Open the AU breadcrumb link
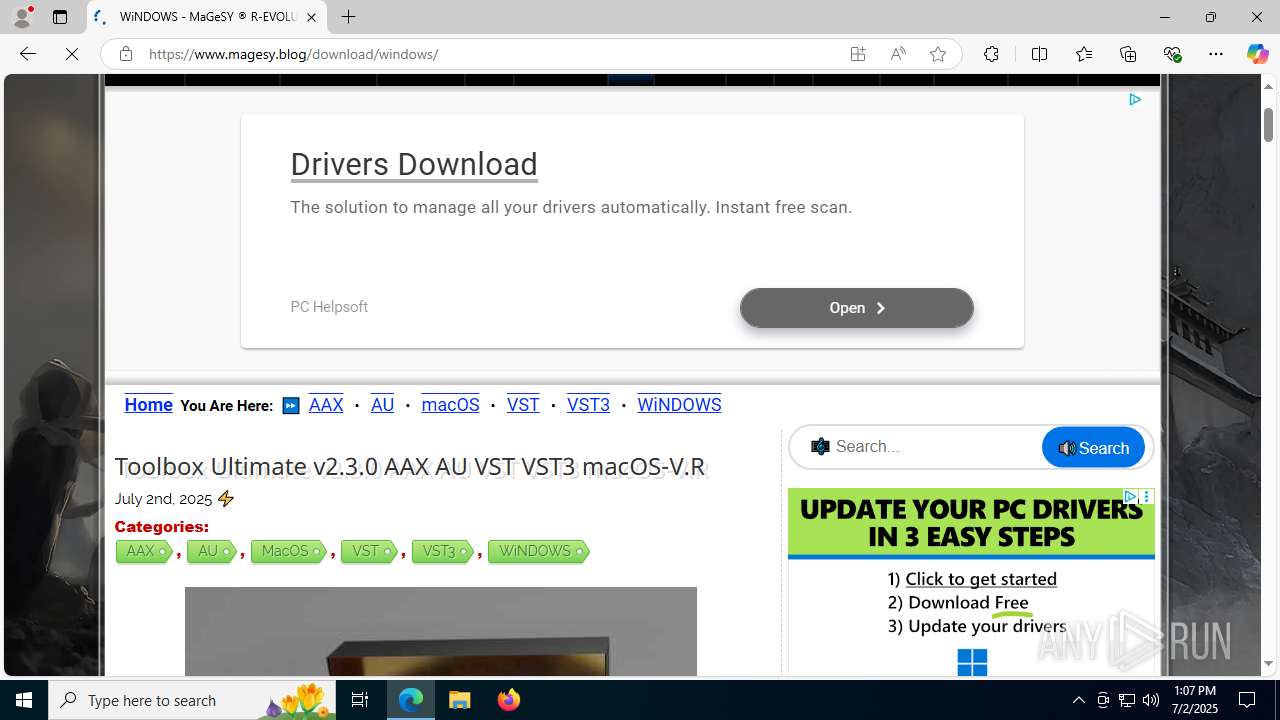Image resolution: width=1280 pixels, height=720 pixels. [x=382, y=404]
